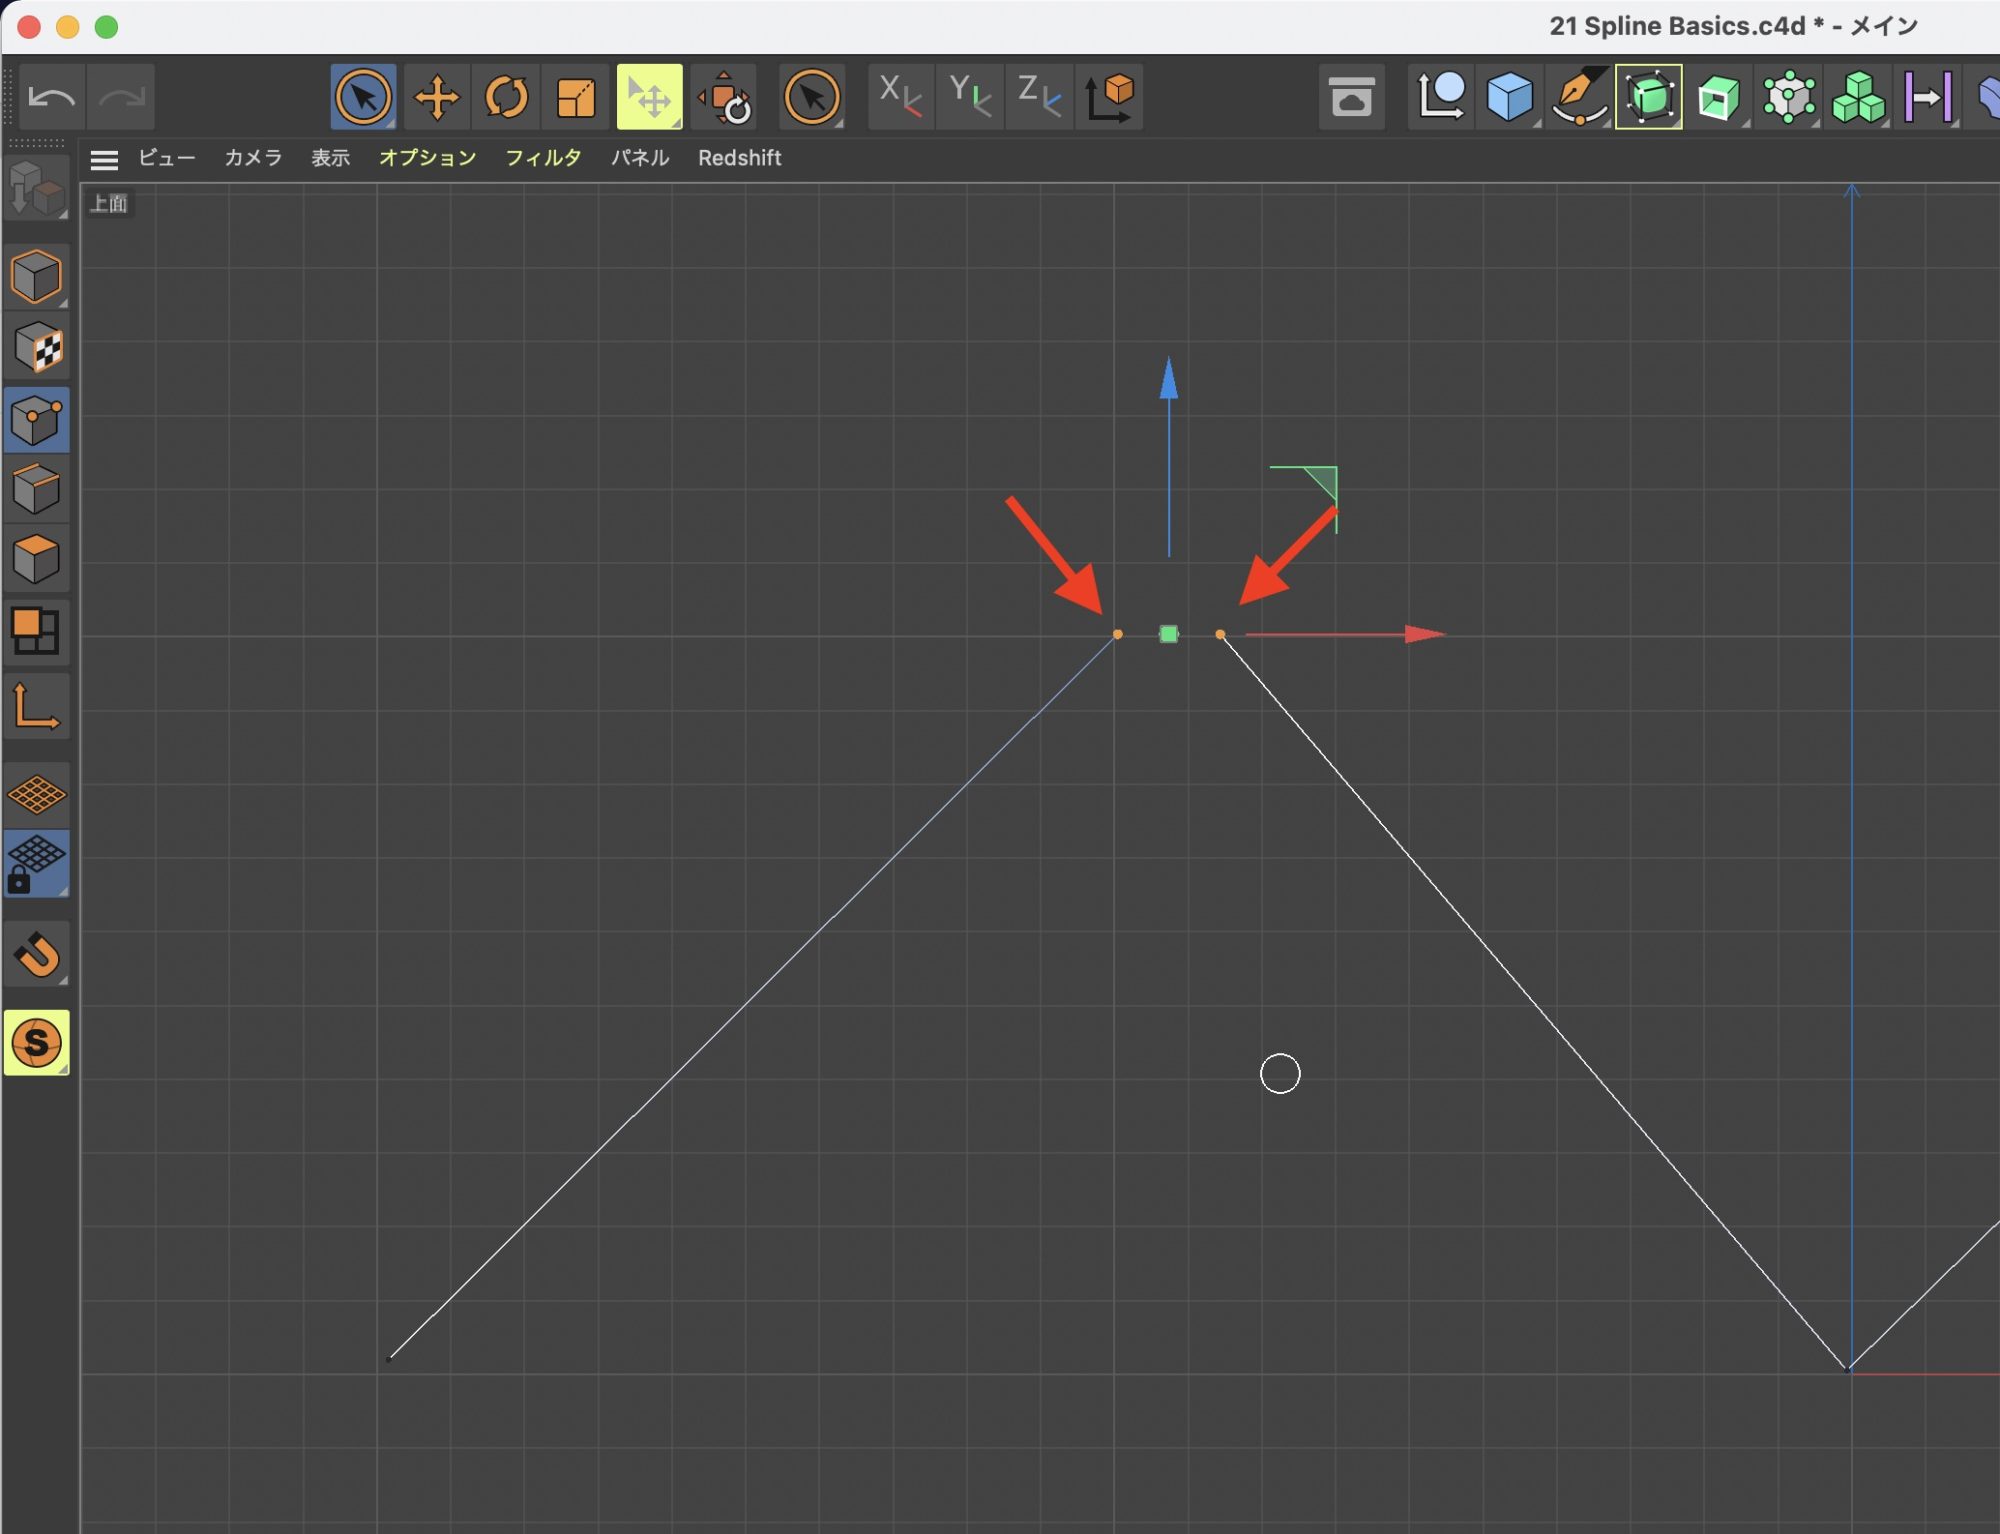Open the フィルタ menu
The height and width of the screenshot is (1534, 2000).
pos(543,158)
